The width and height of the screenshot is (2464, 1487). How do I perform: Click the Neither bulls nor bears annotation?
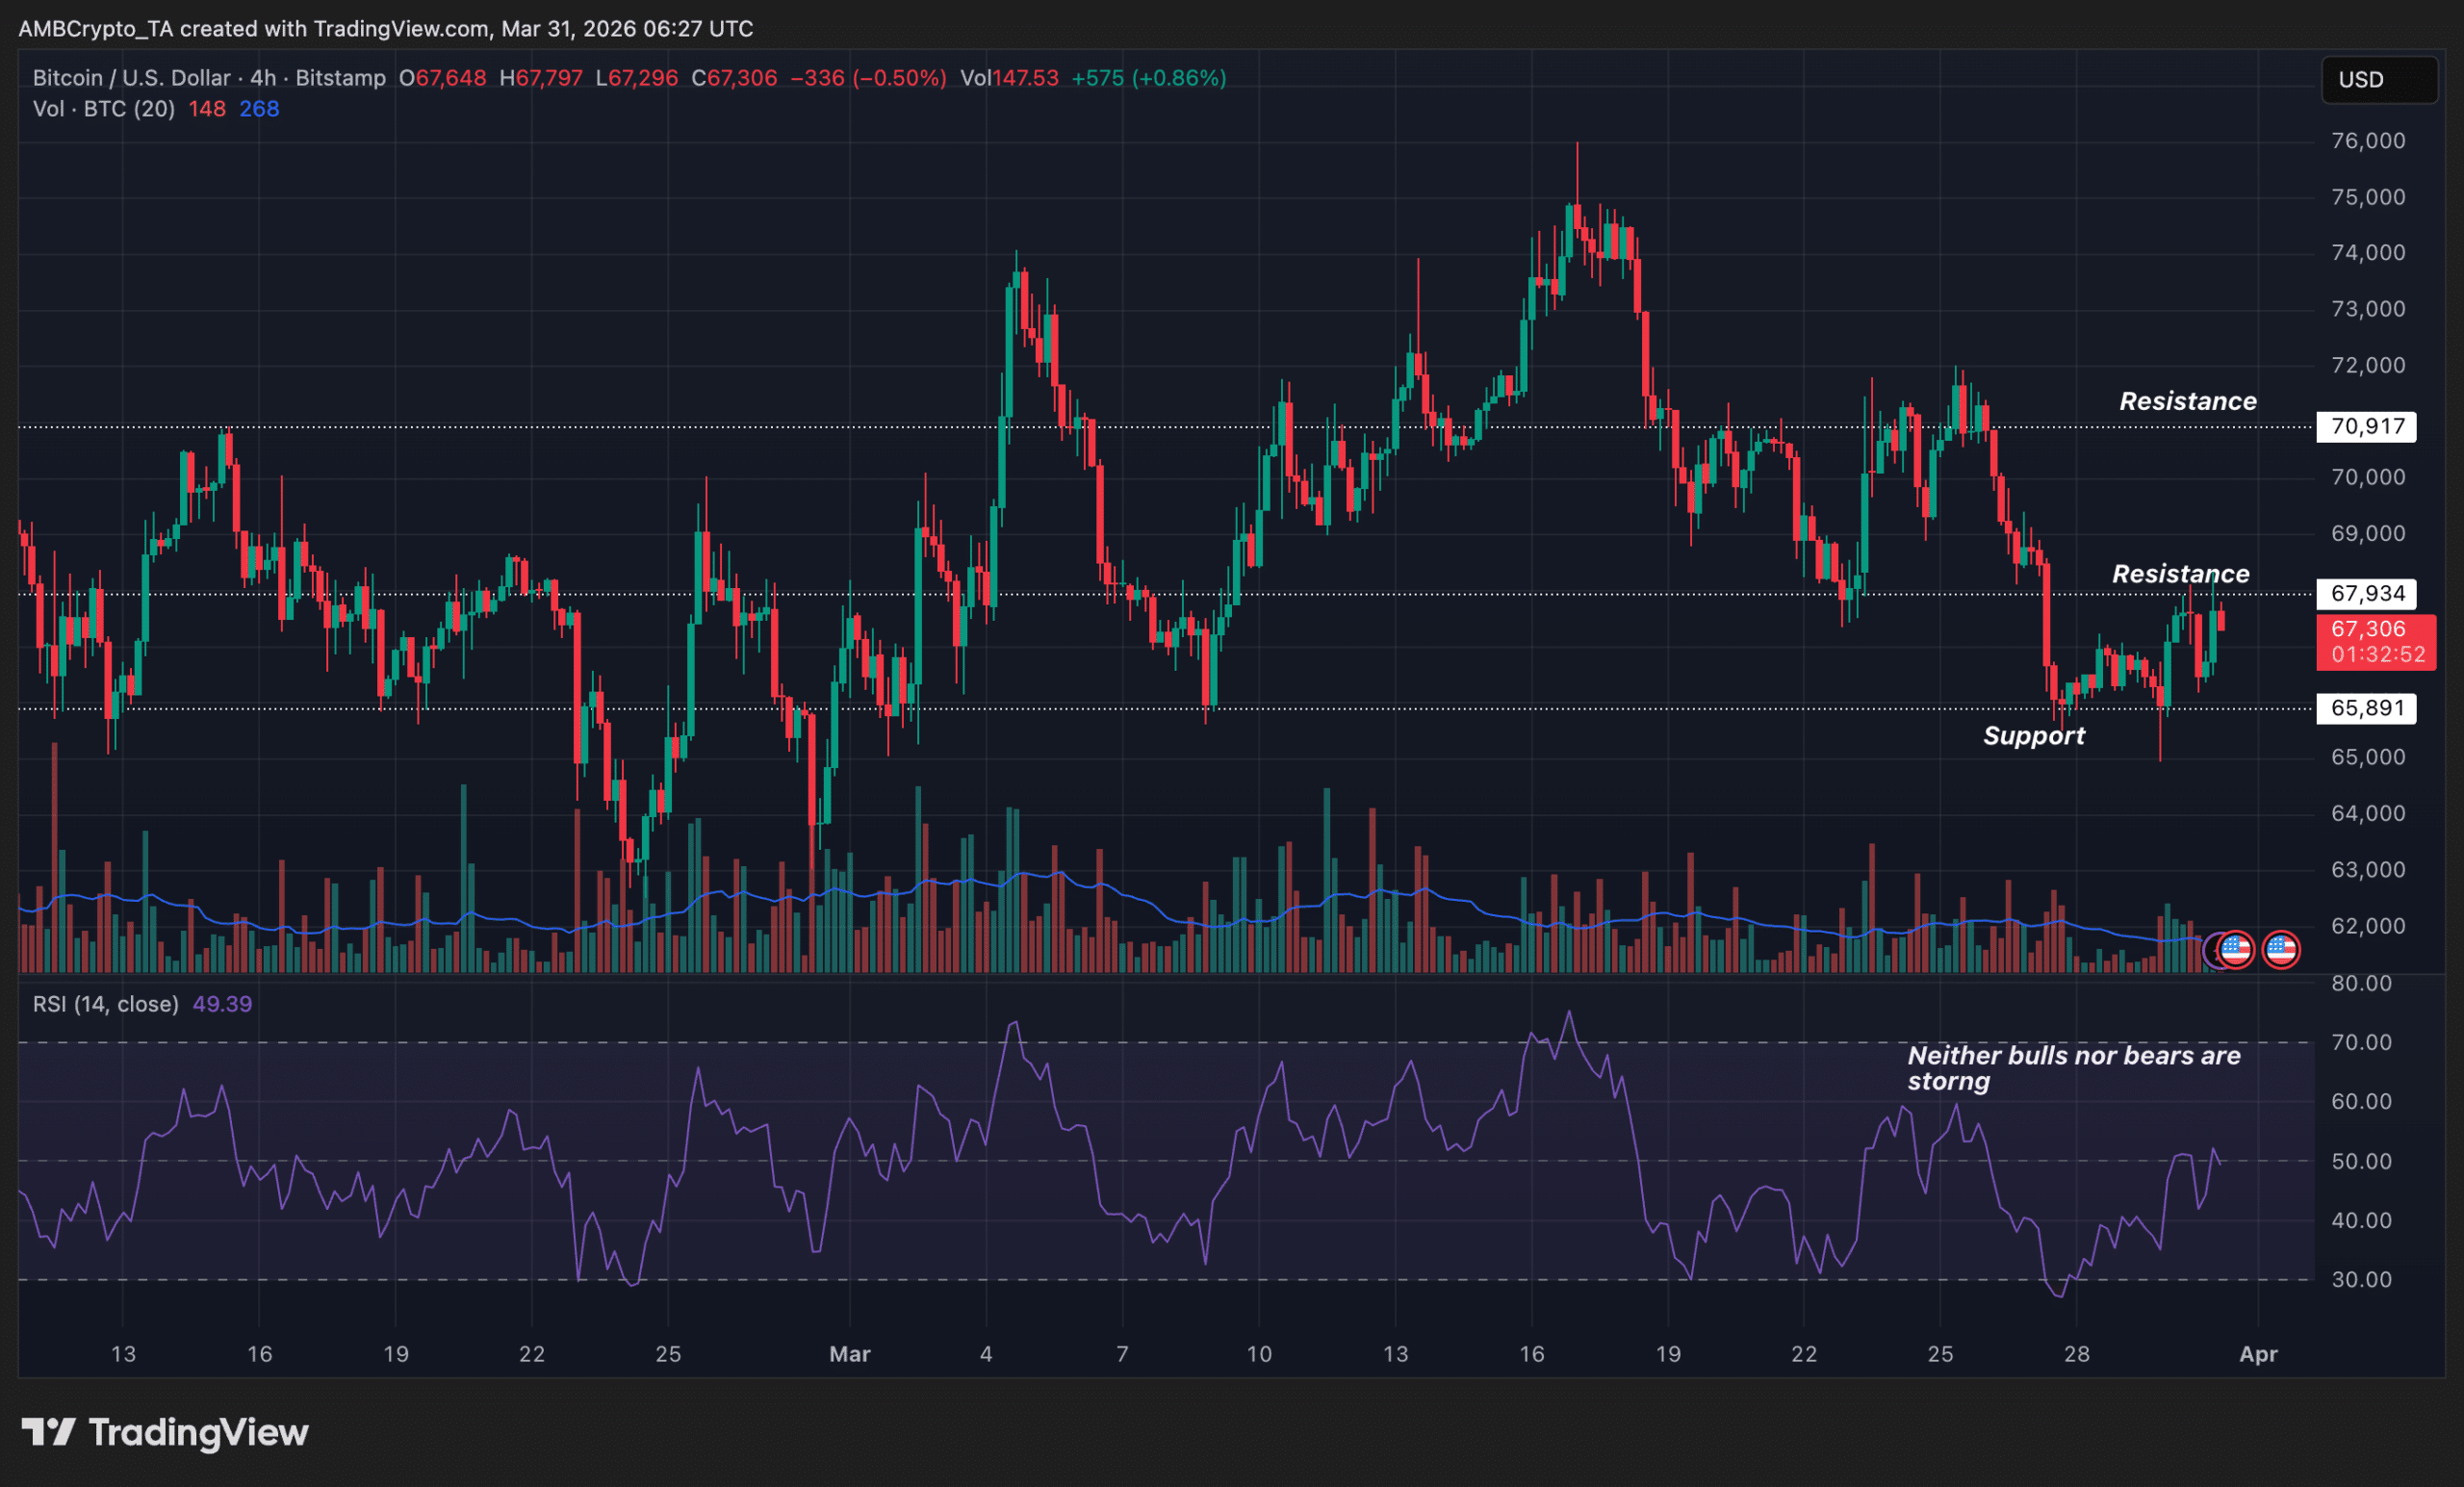point(2072,1068)
